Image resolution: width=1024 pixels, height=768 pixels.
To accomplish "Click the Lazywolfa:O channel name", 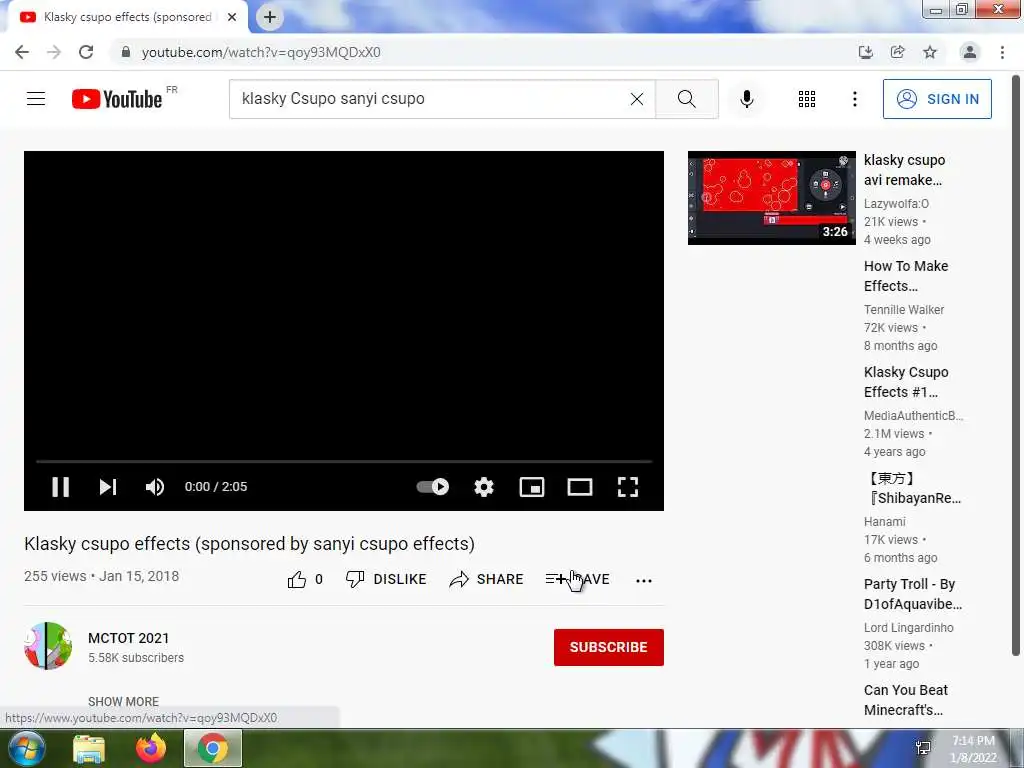I will pyautogui.click(x=896, y=204).
